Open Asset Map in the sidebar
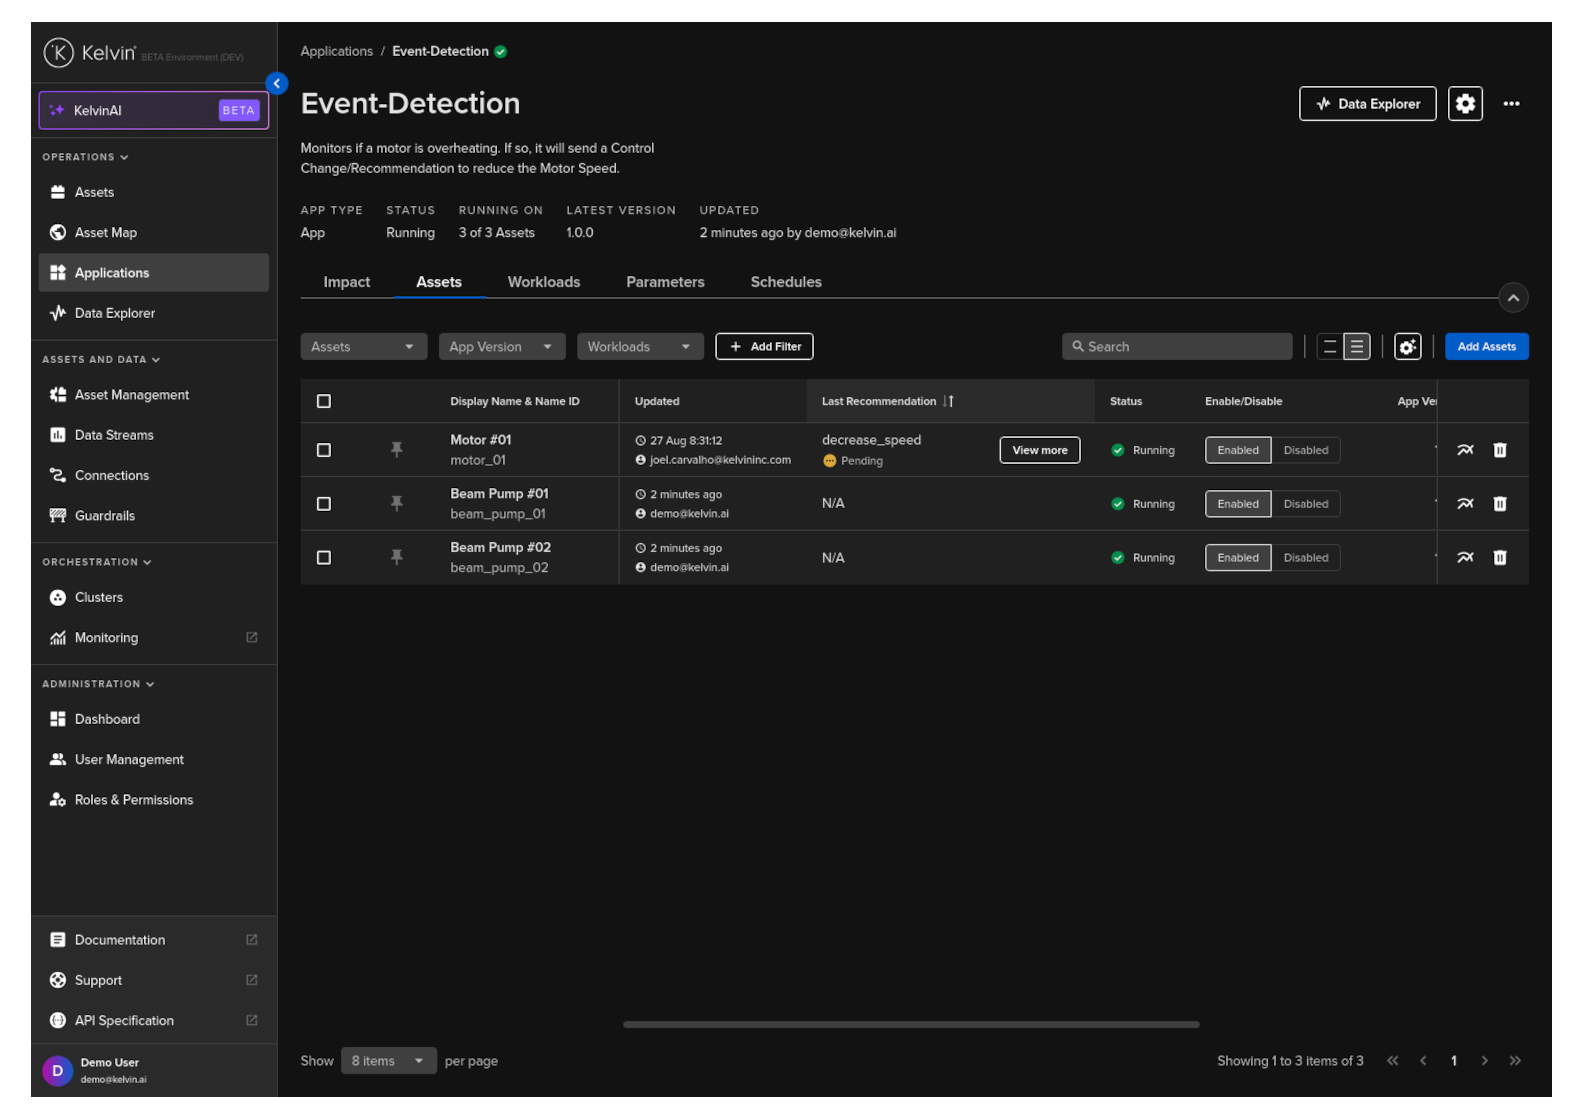 click(154, 233)
